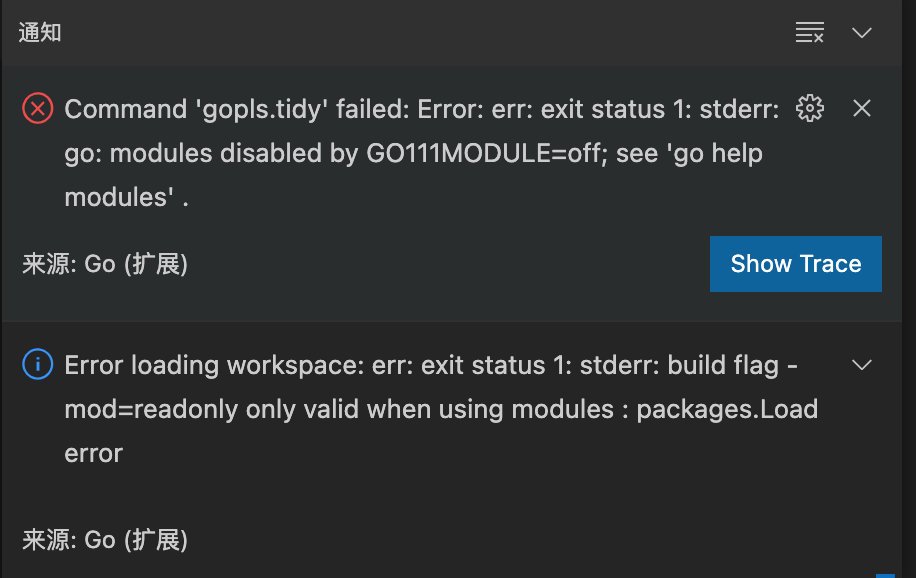The image size is (916, 578).
Task: Click the blue info icon beside the workspace error
Action: click(37, 365)
